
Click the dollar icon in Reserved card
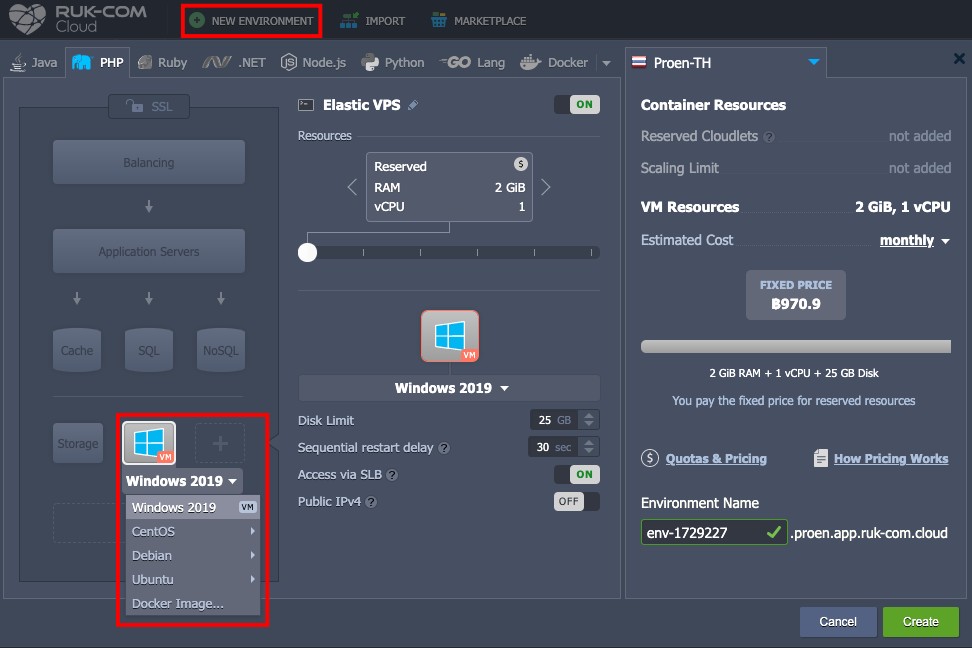coord(521,164)
